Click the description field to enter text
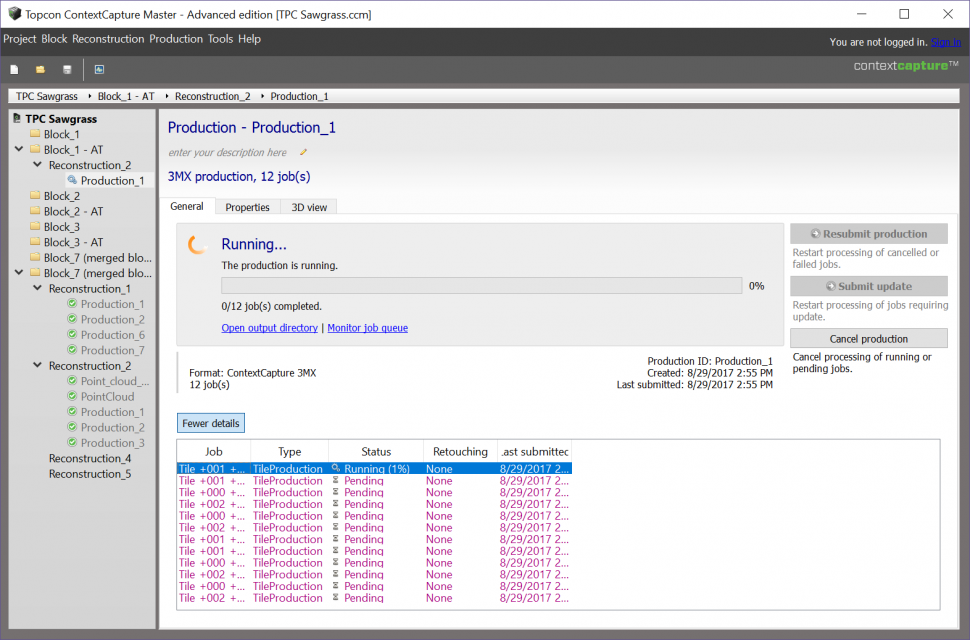Image resolution: width=970 pixels, height=640 pixels. (x=228, y=153)
